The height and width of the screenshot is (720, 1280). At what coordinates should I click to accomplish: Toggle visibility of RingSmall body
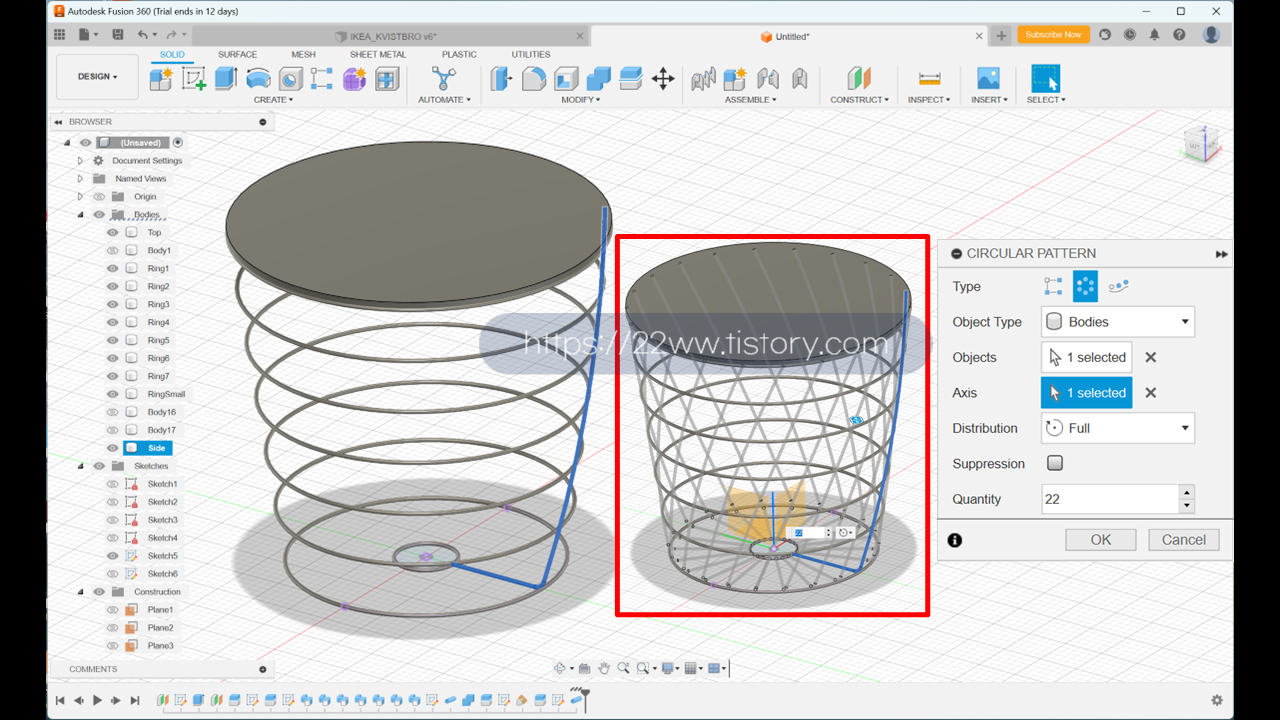coord(112,395)
